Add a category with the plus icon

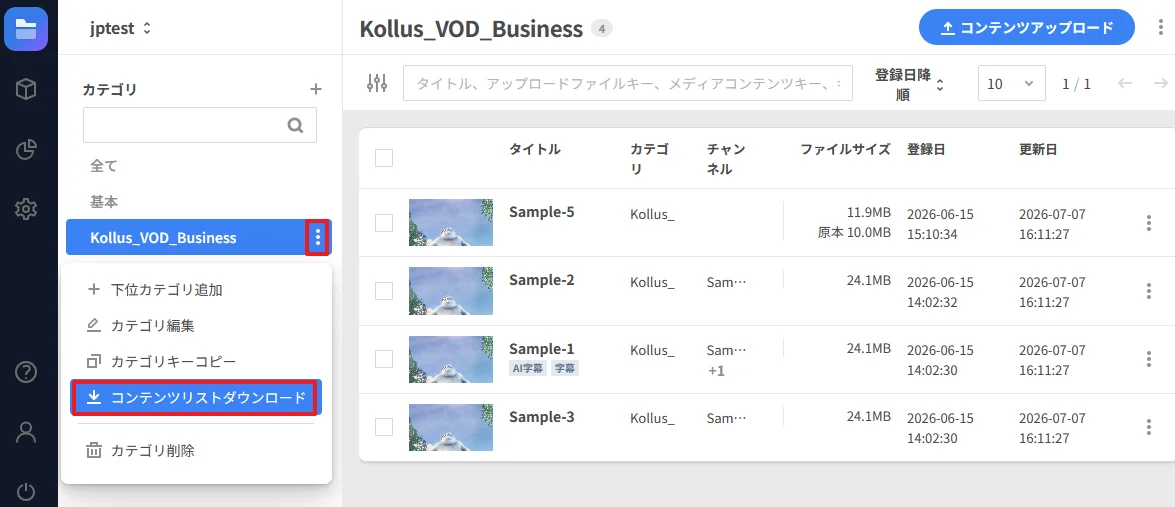[x=316, y=90]
